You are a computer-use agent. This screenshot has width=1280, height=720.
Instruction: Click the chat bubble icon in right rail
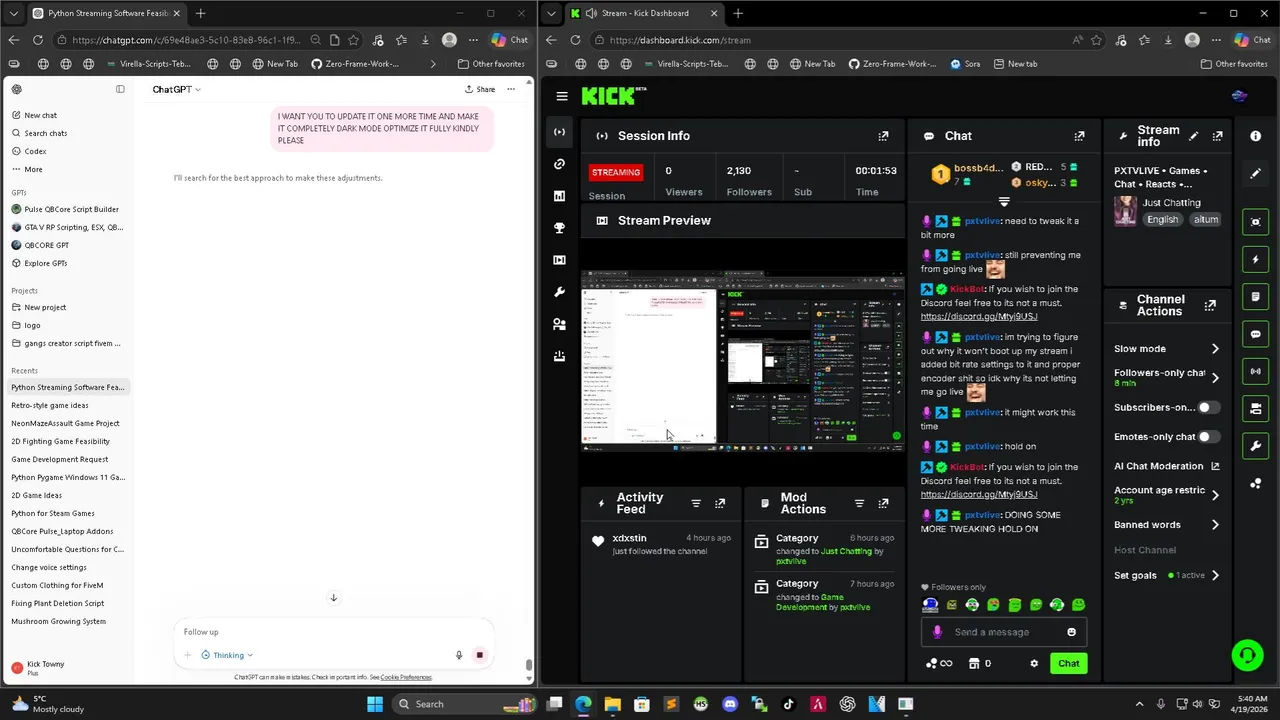[1256, 334]
